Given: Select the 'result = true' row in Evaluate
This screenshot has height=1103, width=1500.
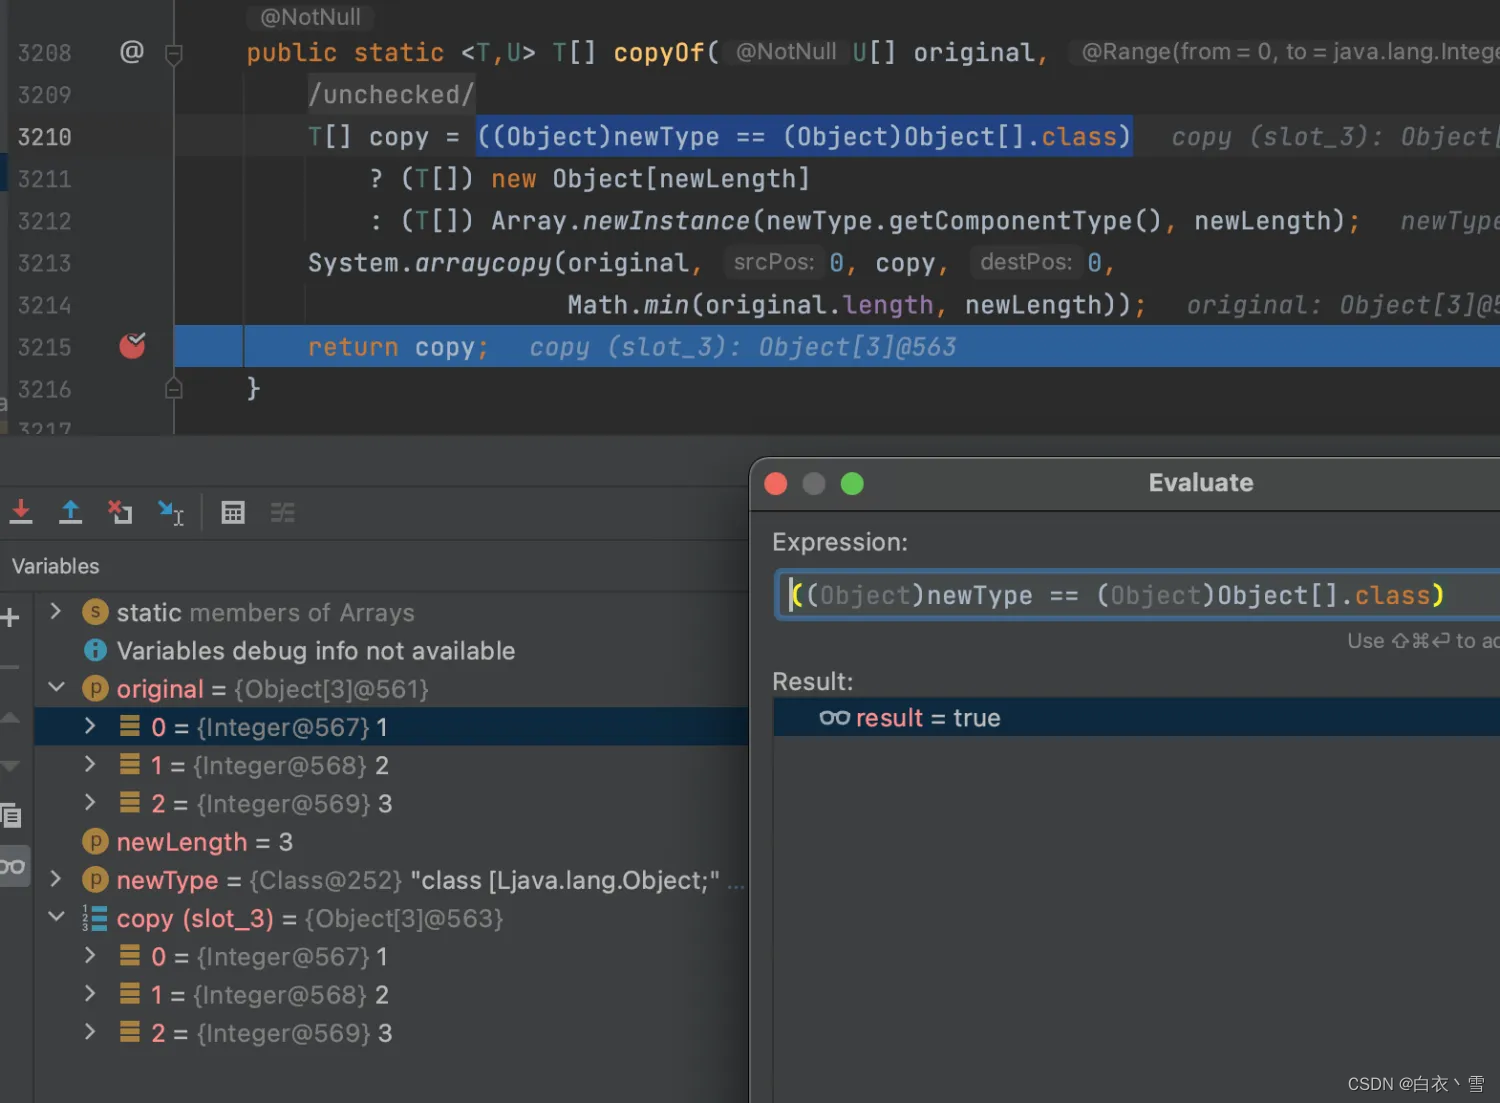Looking at the screenshot, I should [1137, 717].
